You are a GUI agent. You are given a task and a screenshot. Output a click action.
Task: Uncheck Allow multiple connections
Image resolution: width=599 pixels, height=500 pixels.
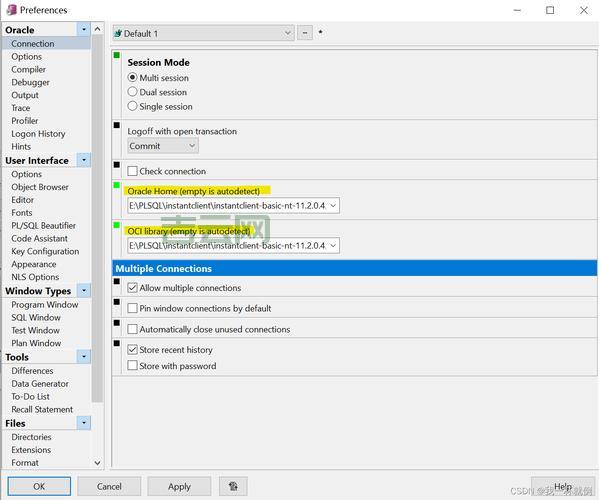132,287
